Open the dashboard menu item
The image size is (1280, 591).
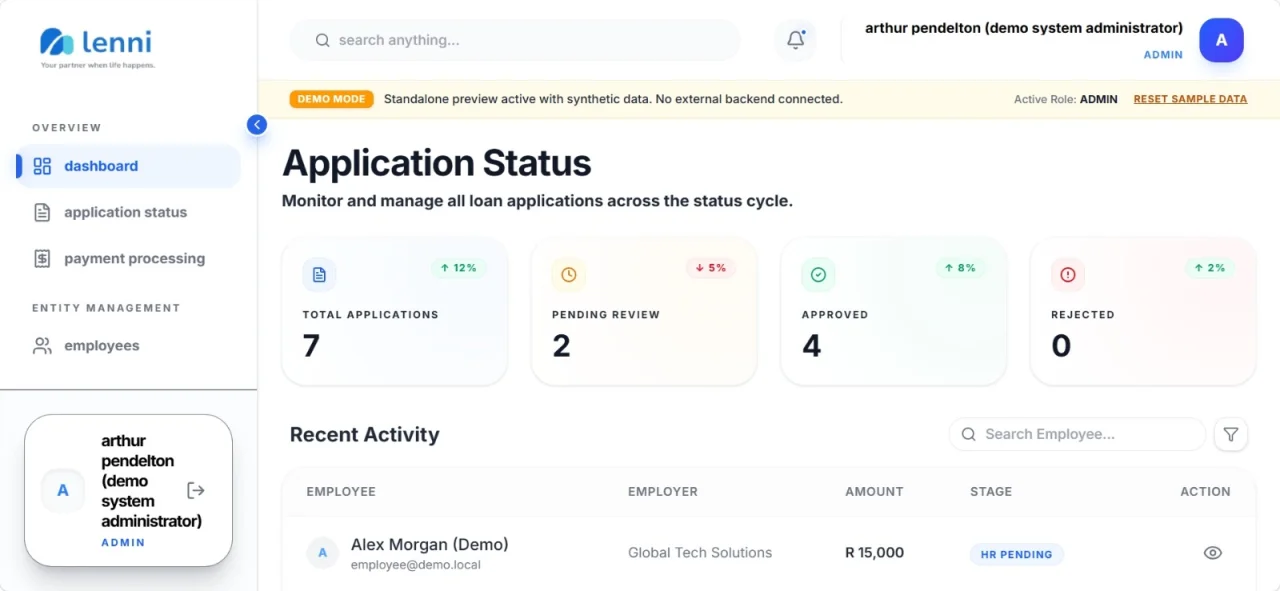(128, 166)
